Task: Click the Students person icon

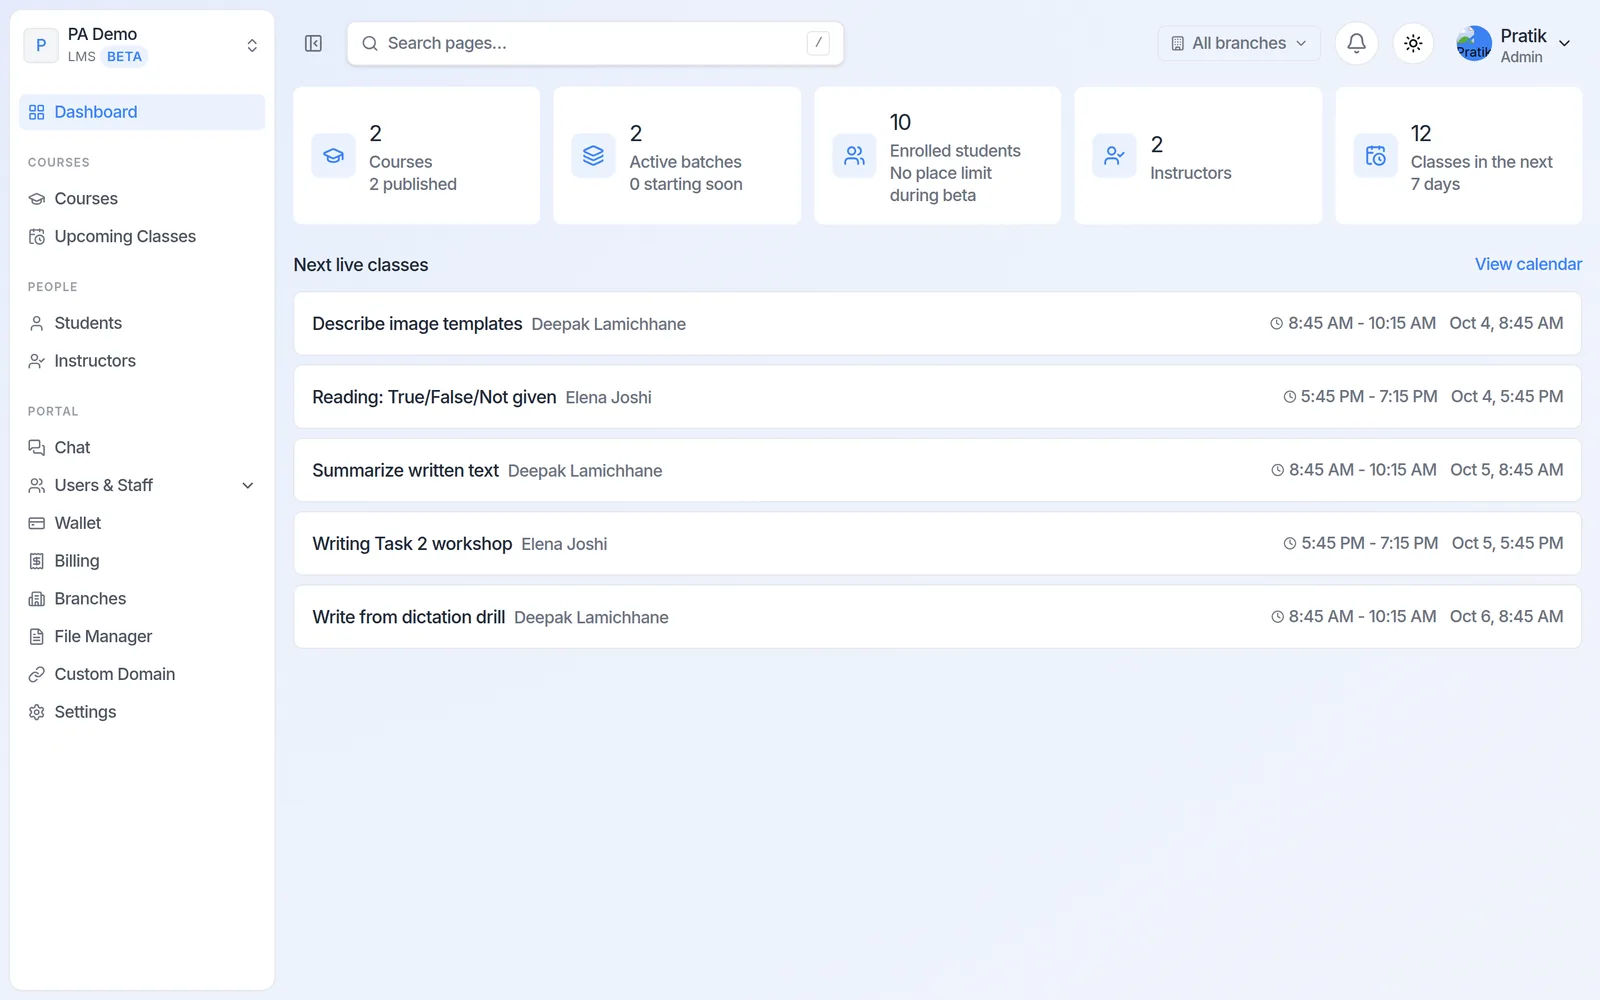Action: pos(37,323)
